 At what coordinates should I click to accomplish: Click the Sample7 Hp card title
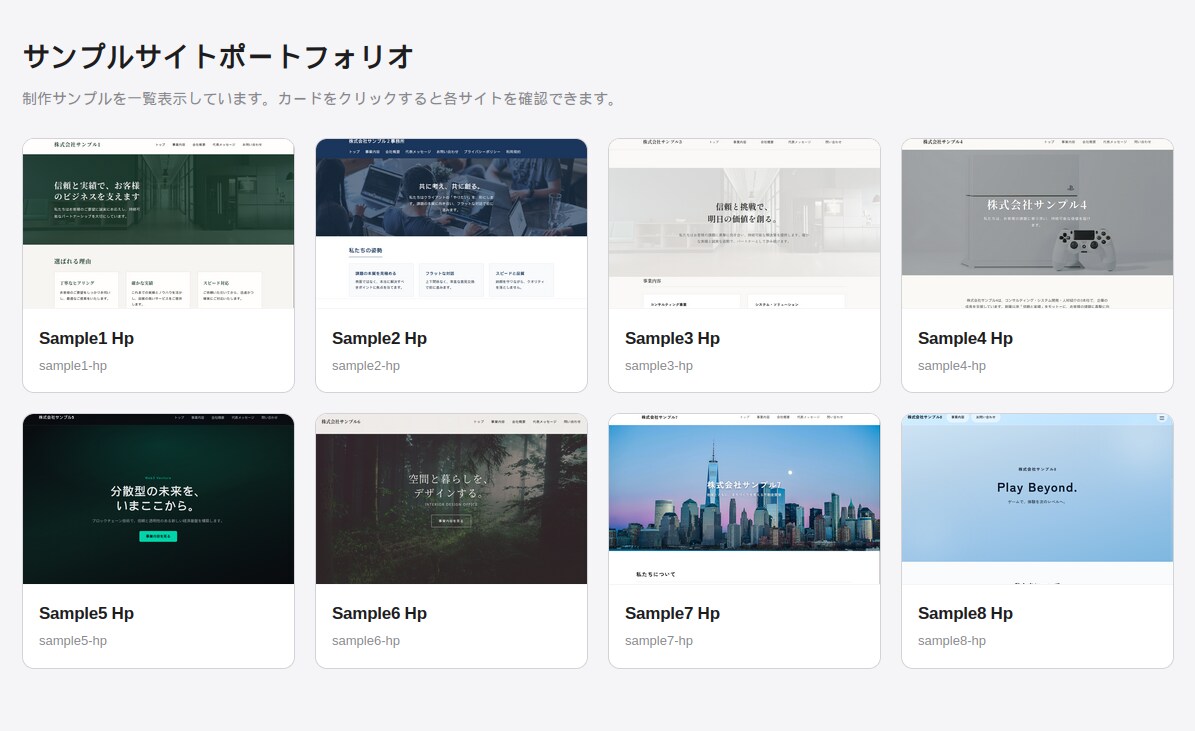click(672, 614)
